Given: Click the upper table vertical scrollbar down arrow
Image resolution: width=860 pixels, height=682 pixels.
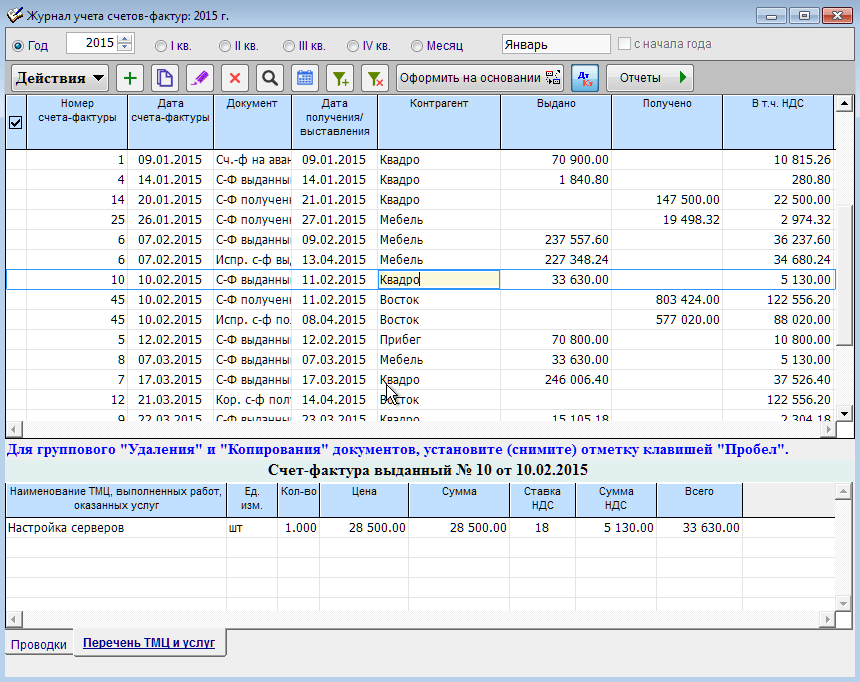Looking at the screenshot, I should pos(844,414).
